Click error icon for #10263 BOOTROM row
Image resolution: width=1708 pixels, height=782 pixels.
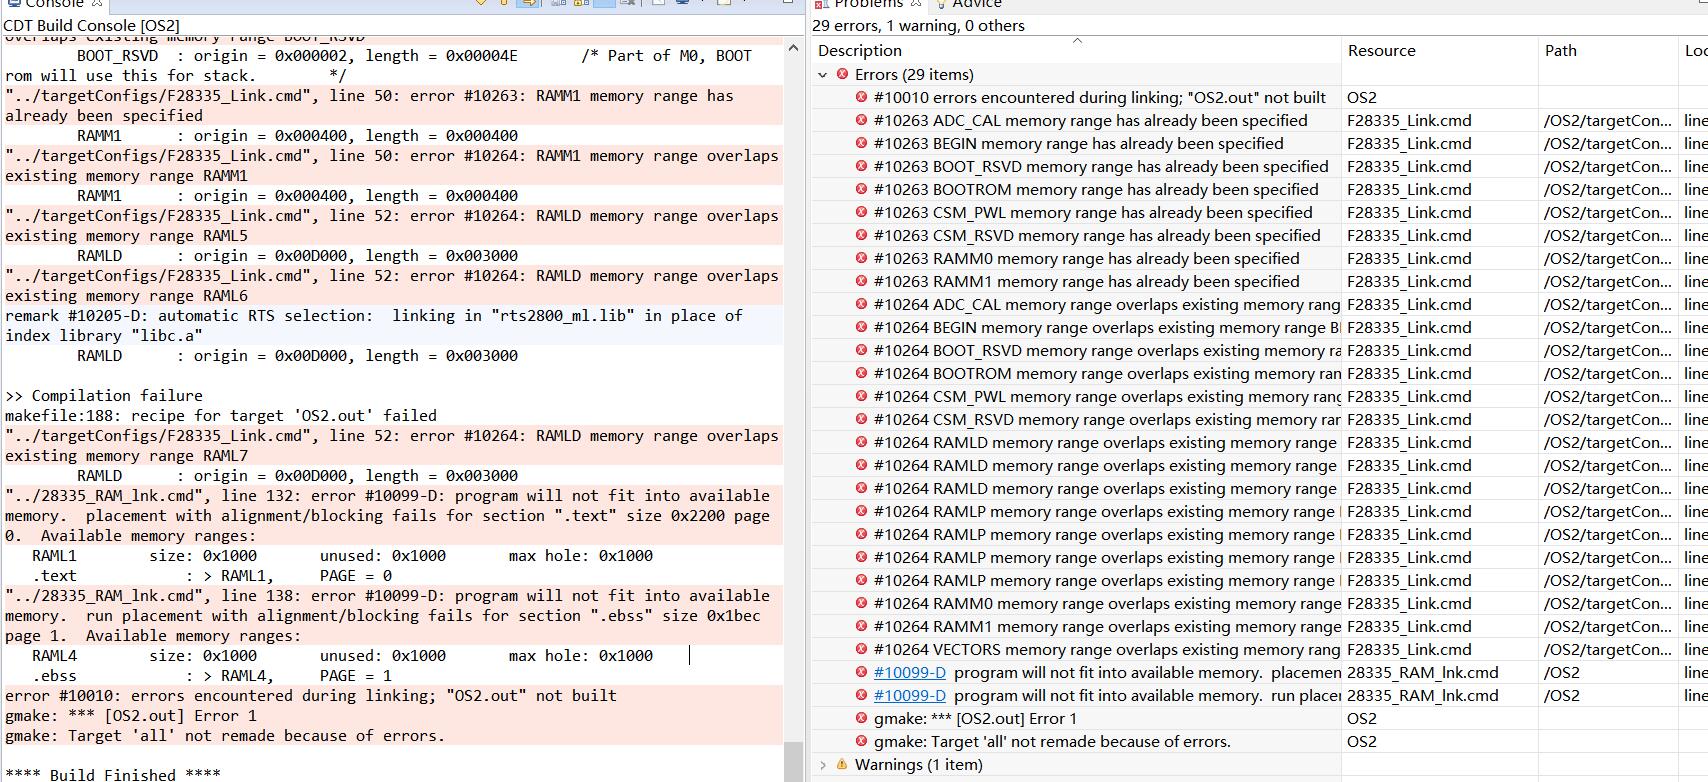point(861,189)
